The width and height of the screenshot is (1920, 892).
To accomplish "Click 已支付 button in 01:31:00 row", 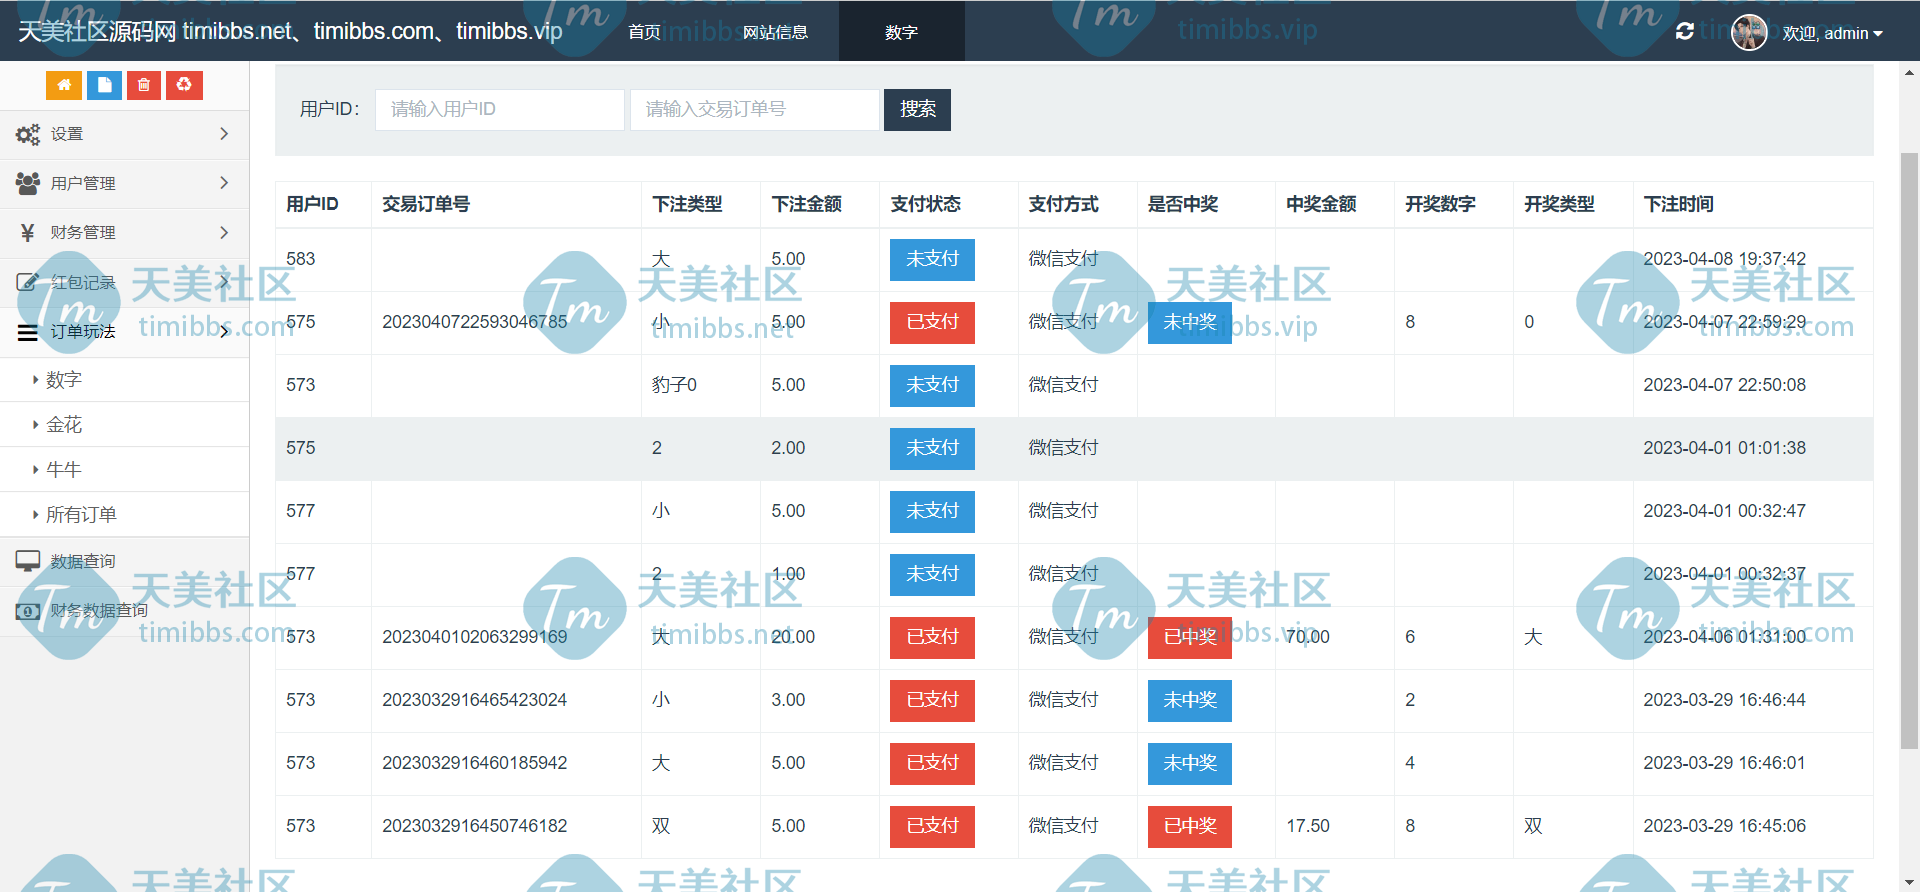I will coord(932,638).
